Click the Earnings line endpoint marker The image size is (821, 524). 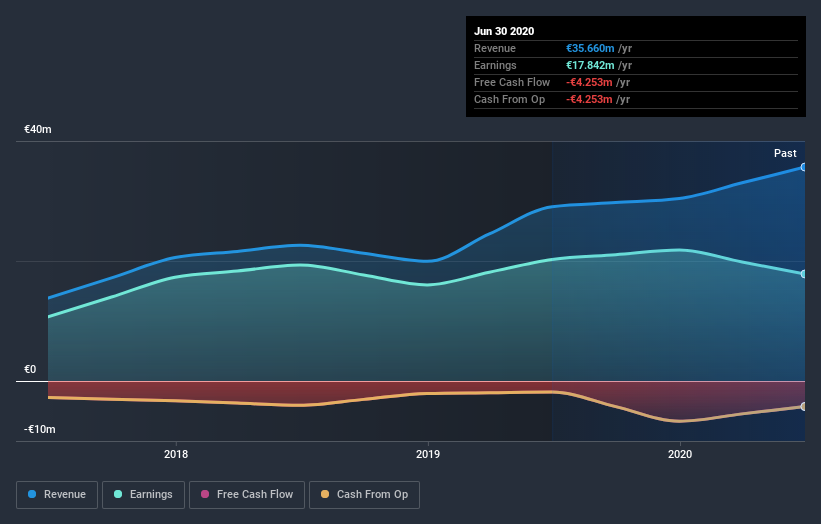coord(803,274)
